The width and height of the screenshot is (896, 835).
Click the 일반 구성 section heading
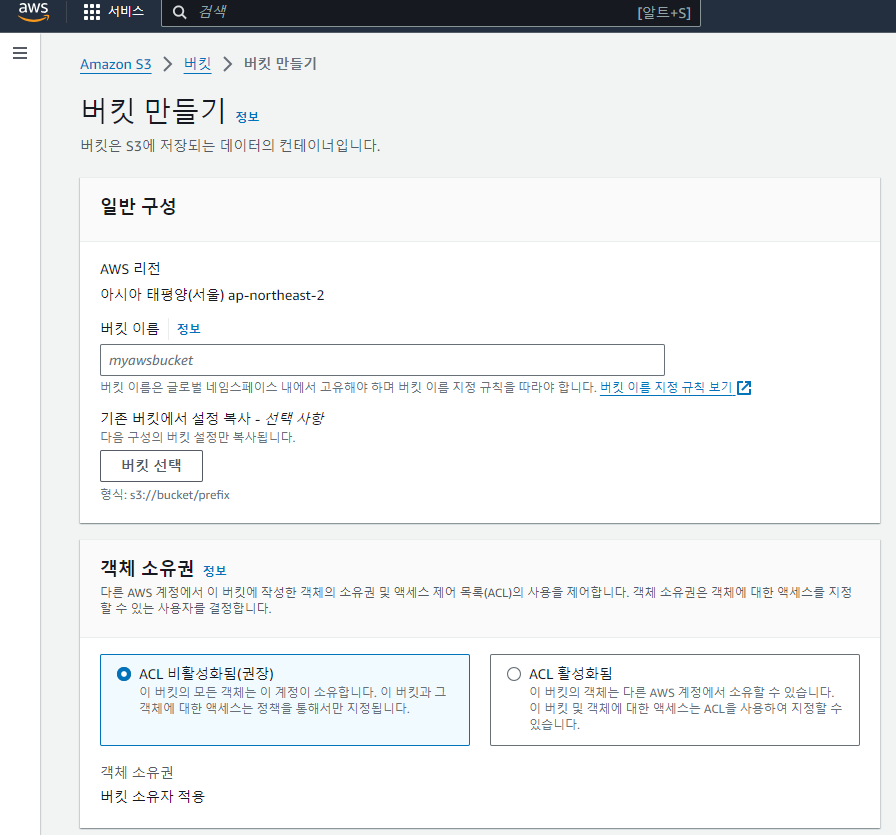coord(138,206)
